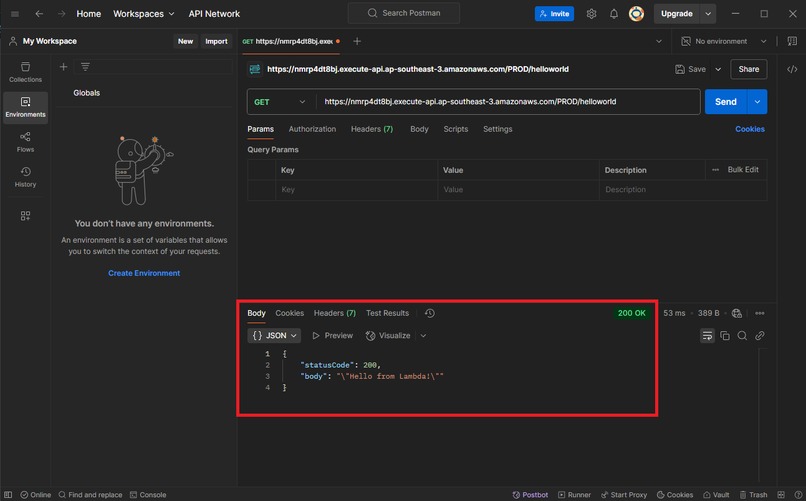Click the query param Key field

[356, 190]
